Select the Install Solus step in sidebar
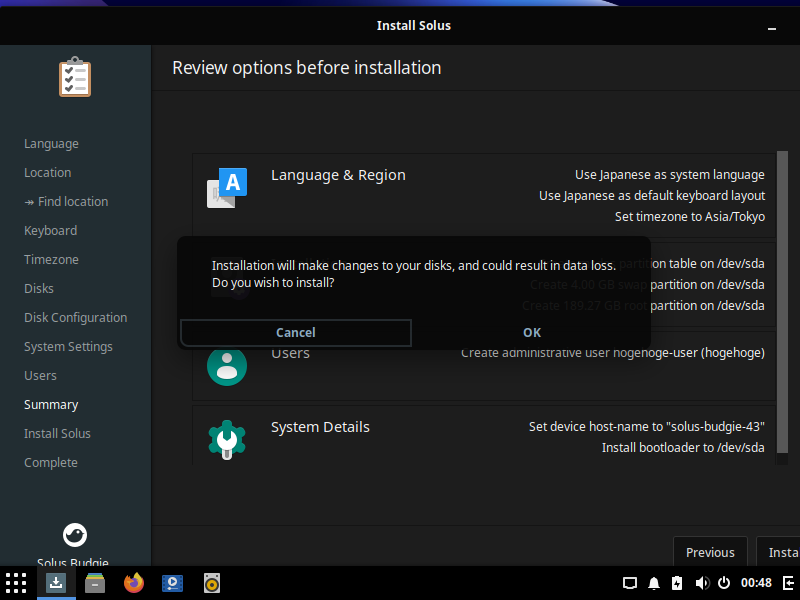The height and width of the screenshot is (600, 800). (57, 434)
